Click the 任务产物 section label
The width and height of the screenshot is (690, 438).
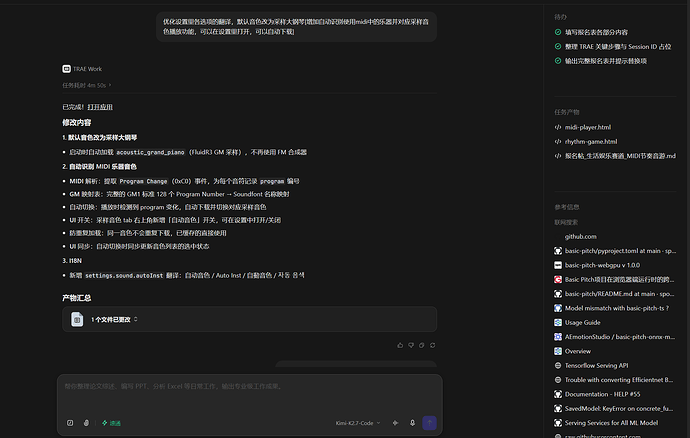567,112
